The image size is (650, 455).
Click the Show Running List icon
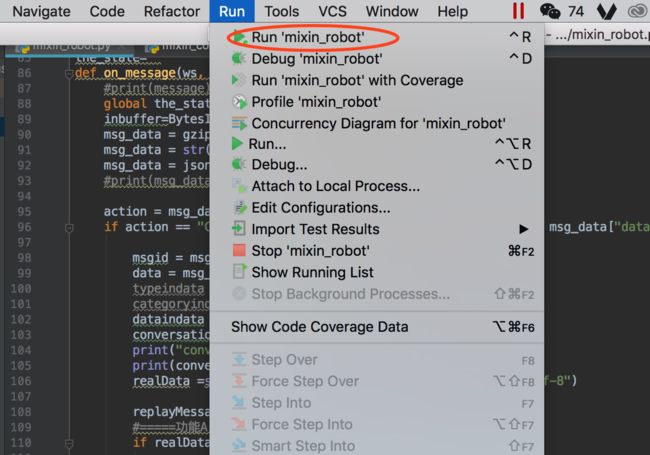(x=239, y=272)
